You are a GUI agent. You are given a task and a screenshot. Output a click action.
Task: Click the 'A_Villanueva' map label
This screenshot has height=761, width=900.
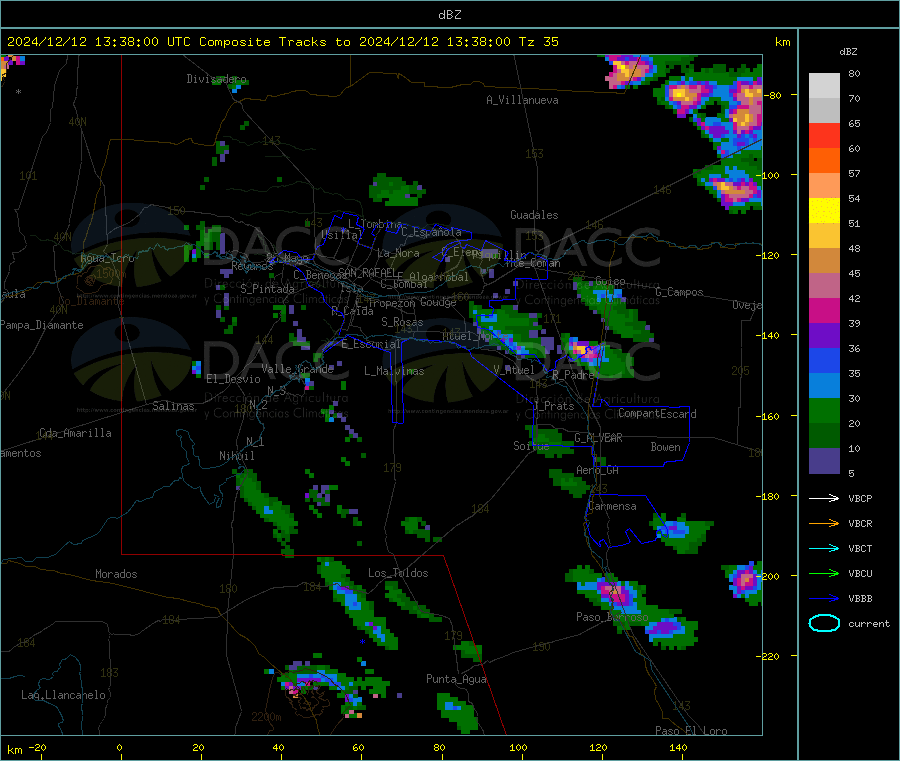522,100
